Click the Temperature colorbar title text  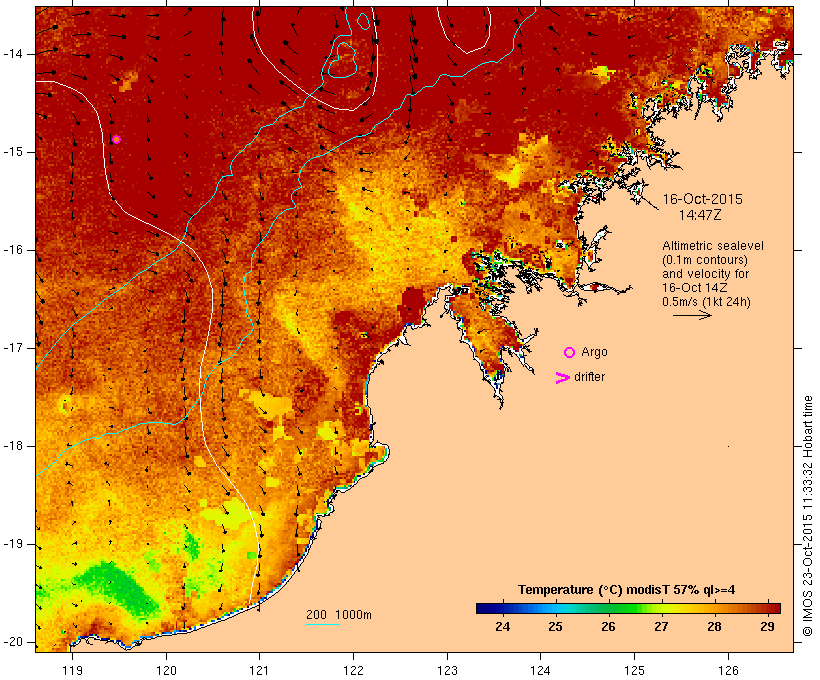pos(627,590)
